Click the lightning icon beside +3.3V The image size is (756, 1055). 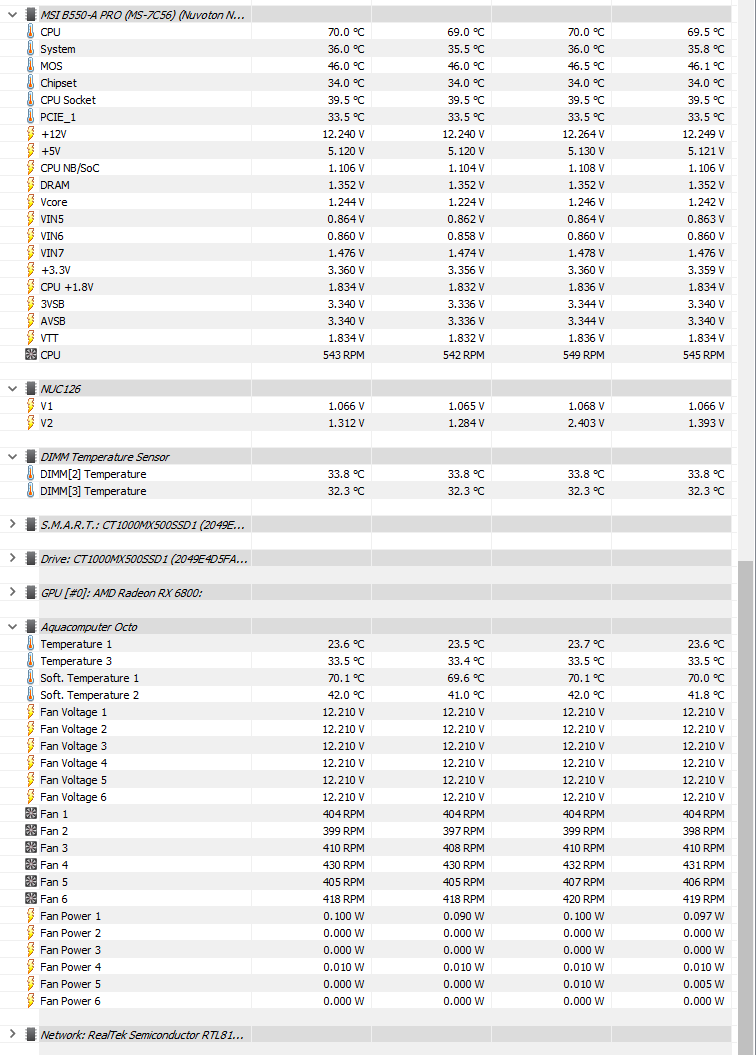(x=30, y=270)
